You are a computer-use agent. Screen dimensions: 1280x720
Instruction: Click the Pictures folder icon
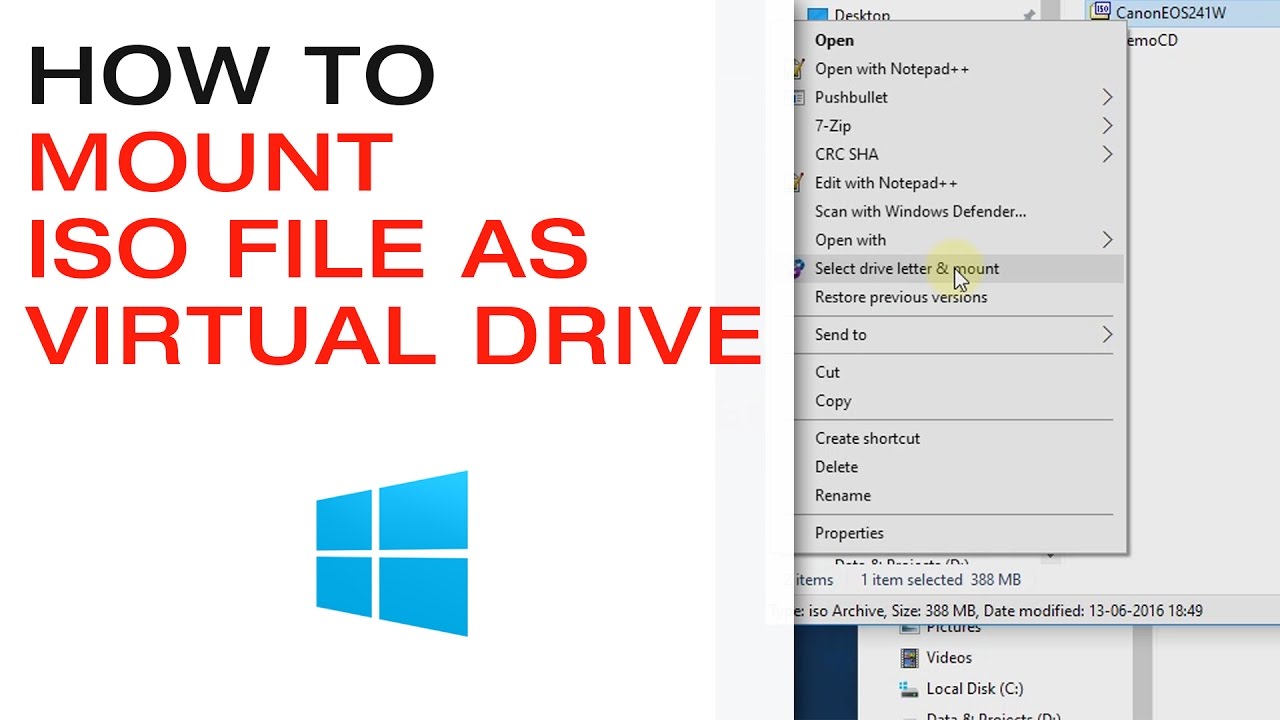[909, 628]
